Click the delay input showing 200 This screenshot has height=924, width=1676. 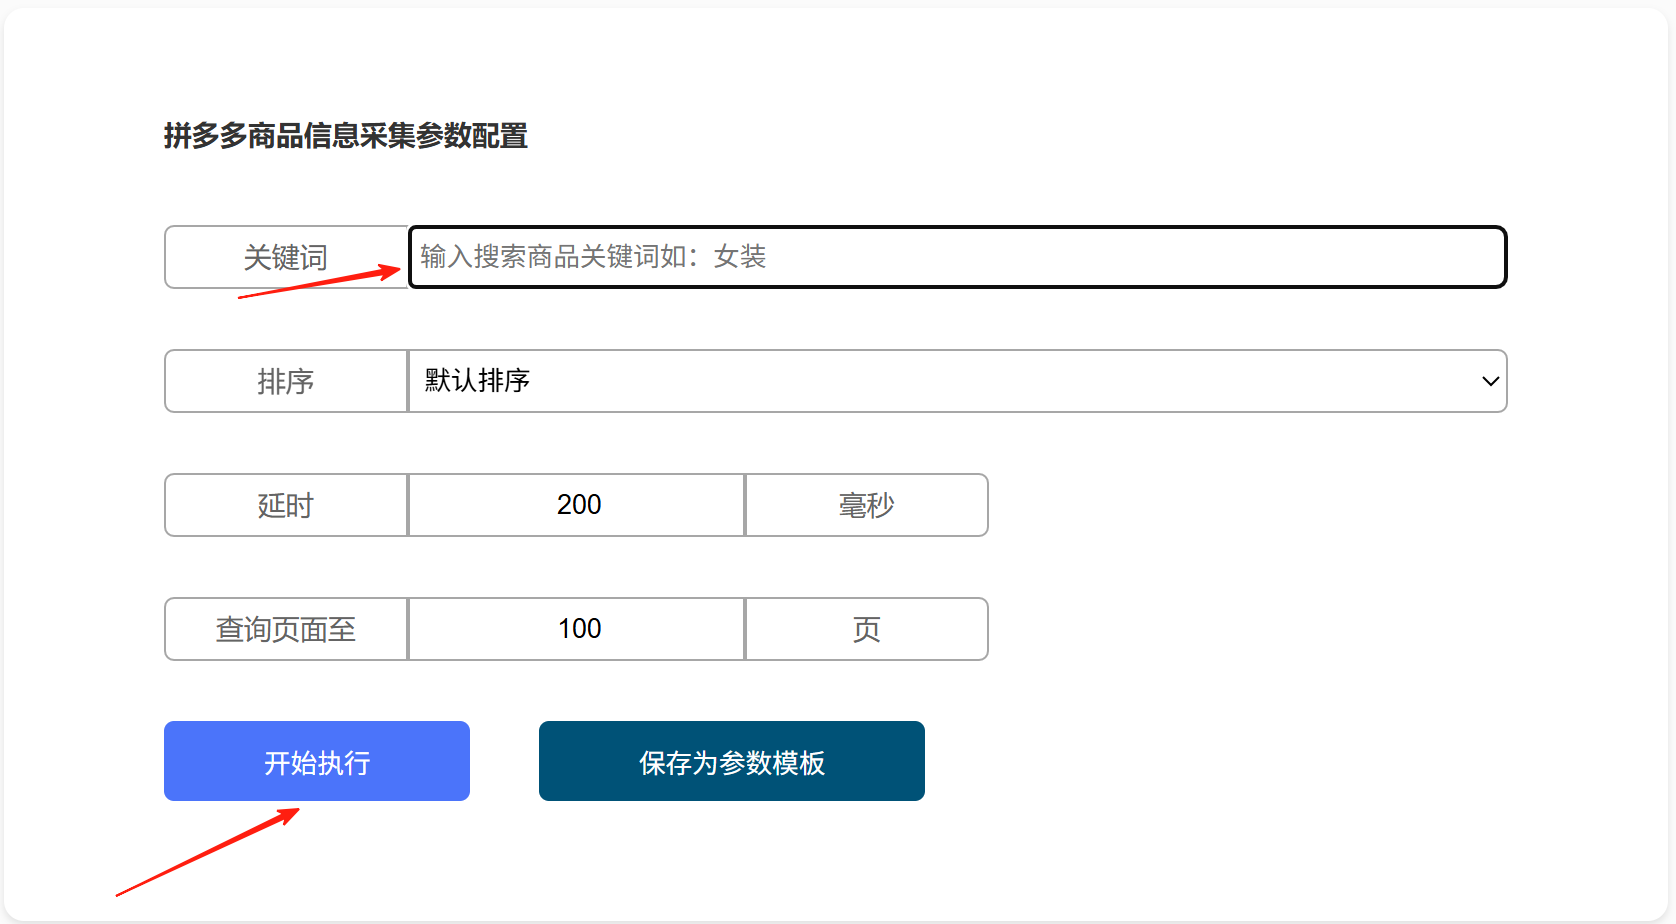click(577, 505)
